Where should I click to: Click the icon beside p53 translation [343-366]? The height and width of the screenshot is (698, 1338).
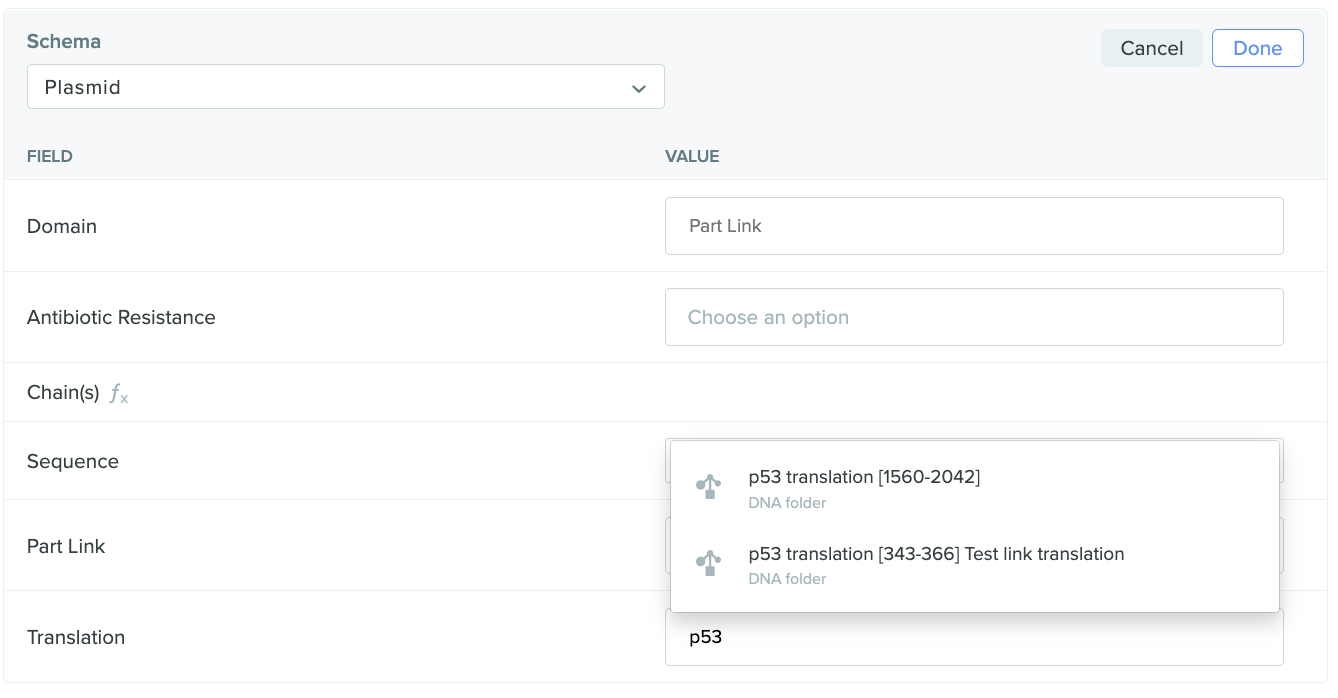(x=708, y=564)
